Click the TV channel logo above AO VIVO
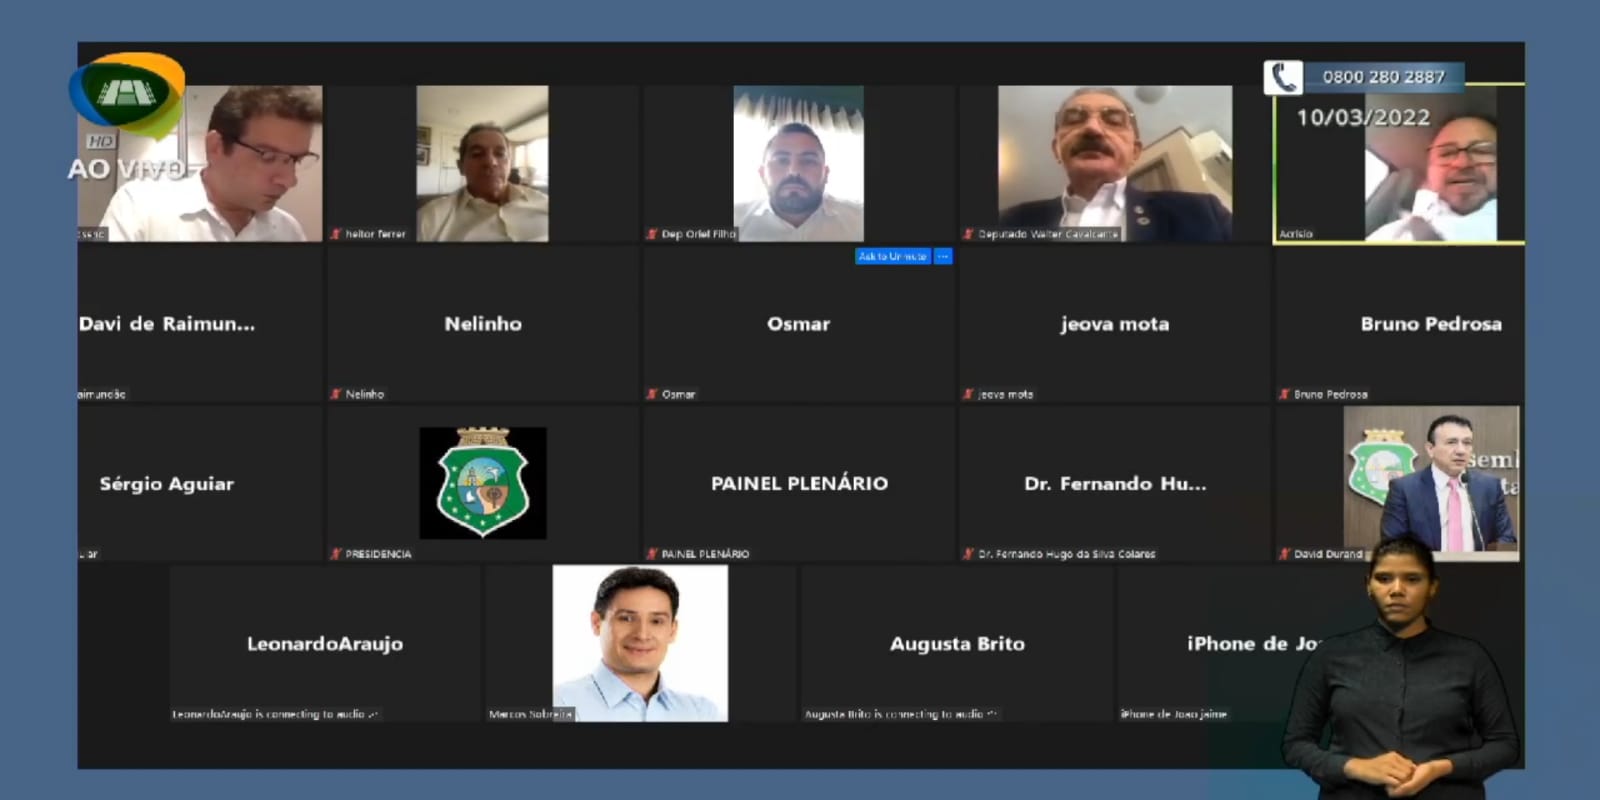This screenshot has height=800, width=1600. [x=126, y=93]
